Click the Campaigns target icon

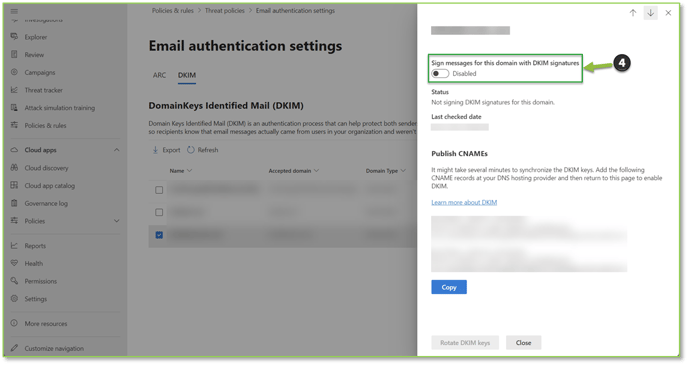(x=14, y=72)
